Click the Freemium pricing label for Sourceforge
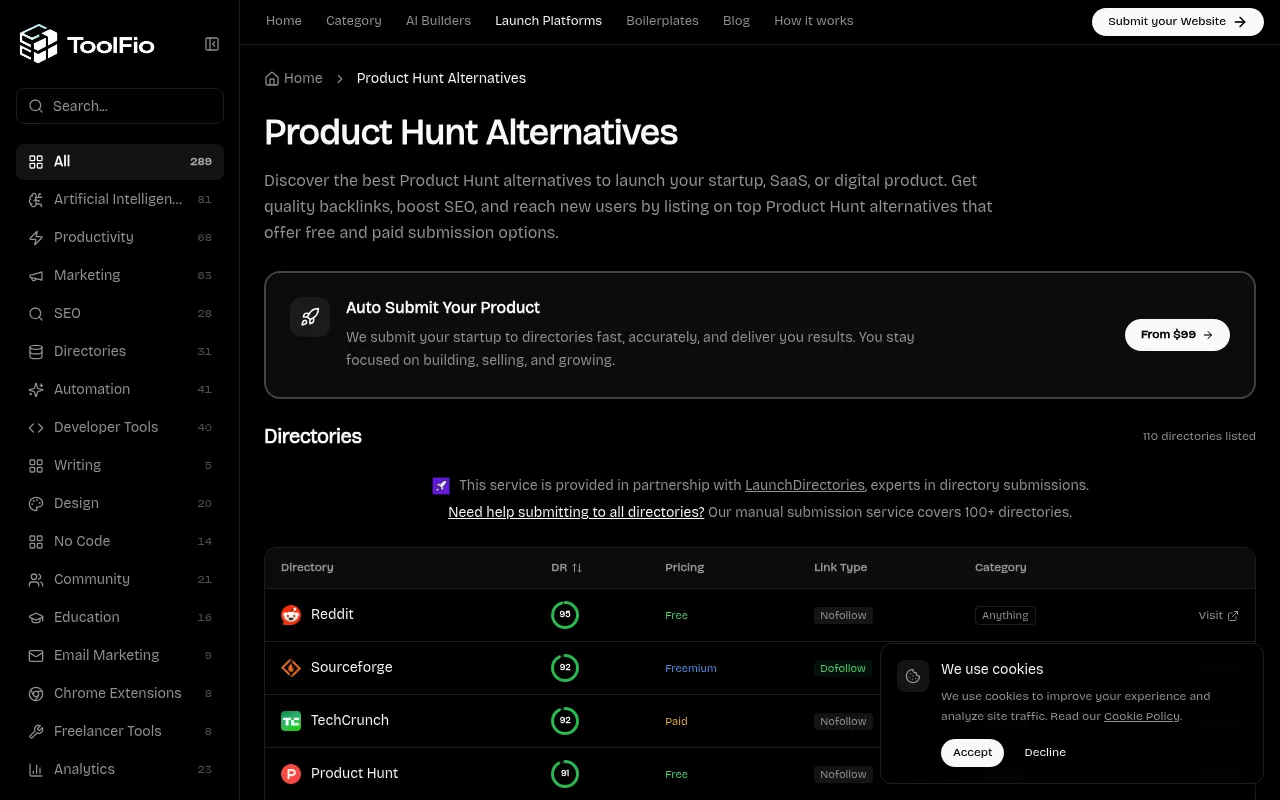Screen dimensions: 1280x800 point(691,668)
